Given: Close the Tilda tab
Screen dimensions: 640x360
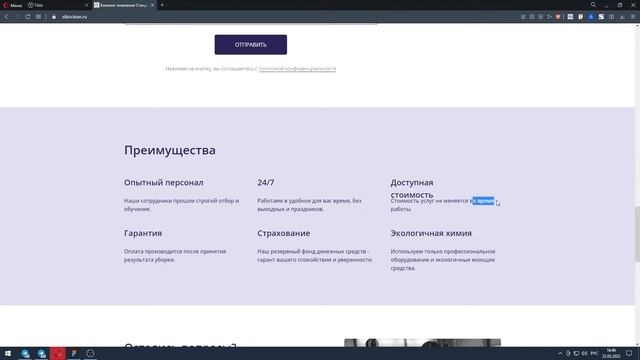Looking at the screenshot, I should 86,5.
